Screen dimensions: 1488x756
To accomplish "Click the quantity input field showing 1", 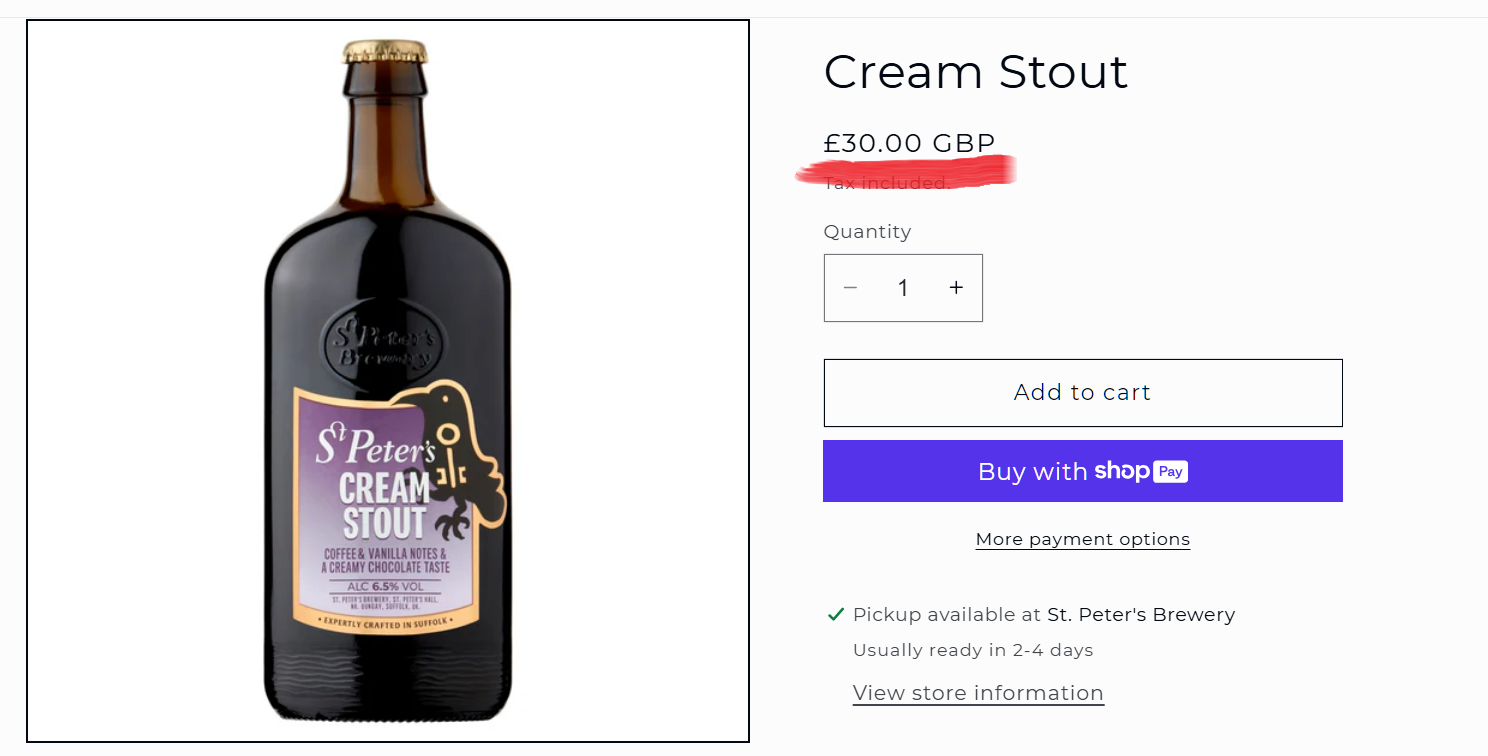I will (x=903, y=288).
